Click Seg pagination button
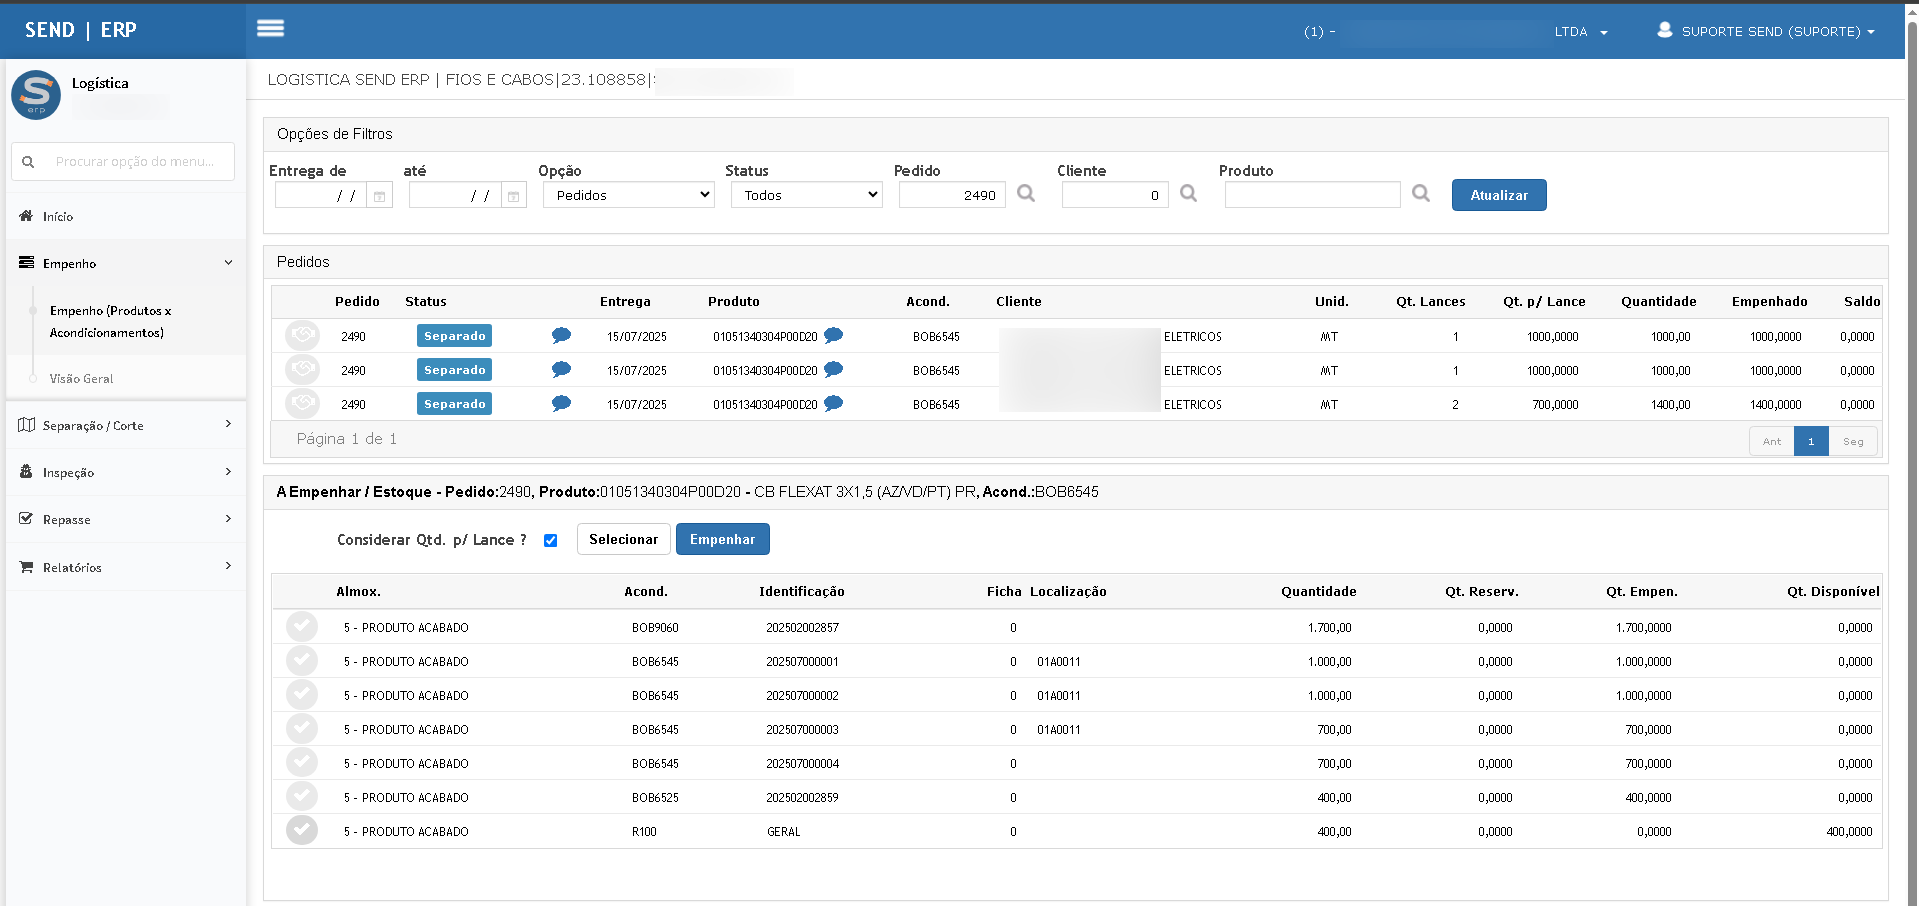 pyautogui.click(x=1853, y=441)
